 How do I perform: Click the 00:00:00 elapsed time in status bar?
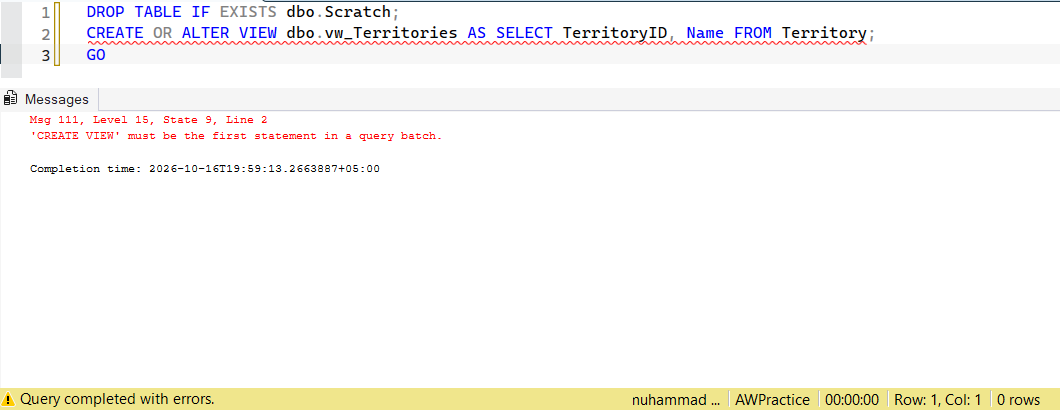point(852,399)
